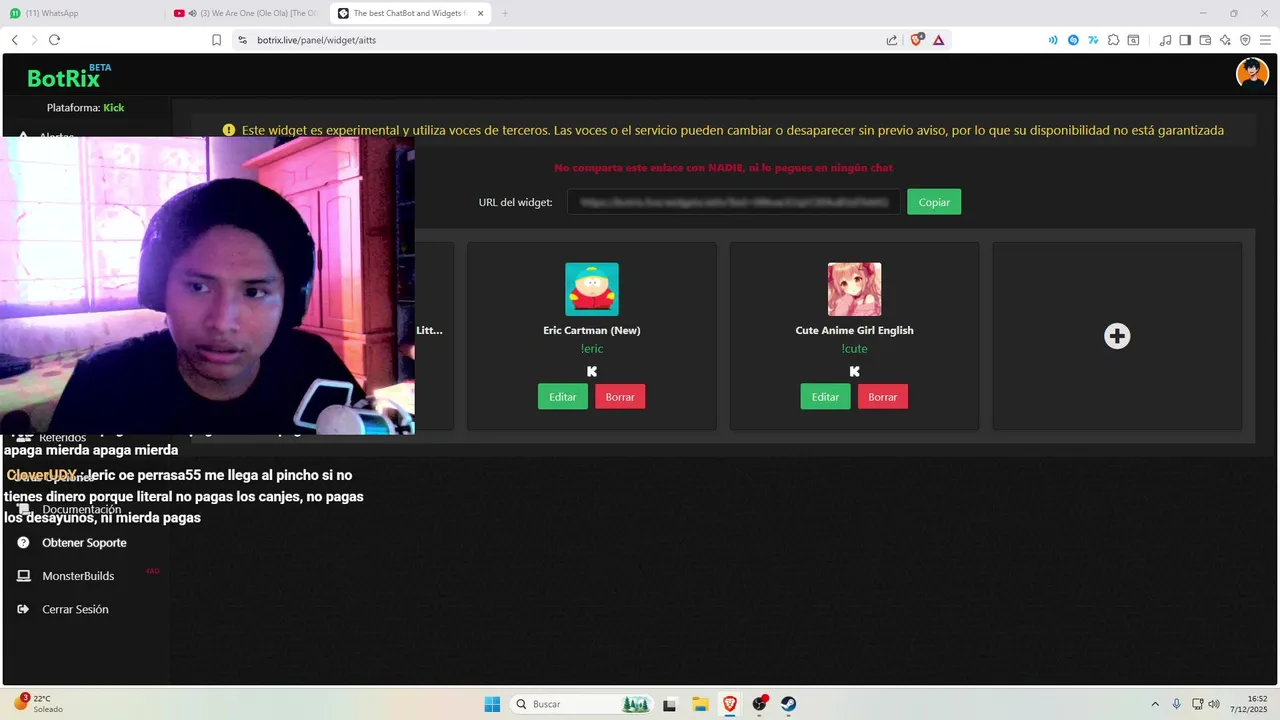
Task: Click the Brave VPN shield icon
Action: point(1245,40)
